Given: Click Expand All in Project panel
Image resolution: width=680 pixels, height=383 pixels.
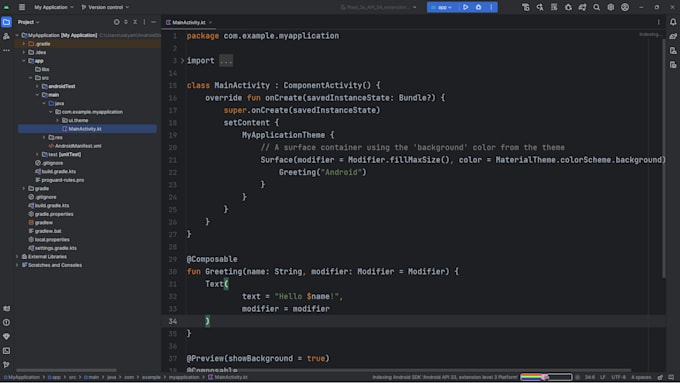Looking at the screenshot, I should point(126,22).
